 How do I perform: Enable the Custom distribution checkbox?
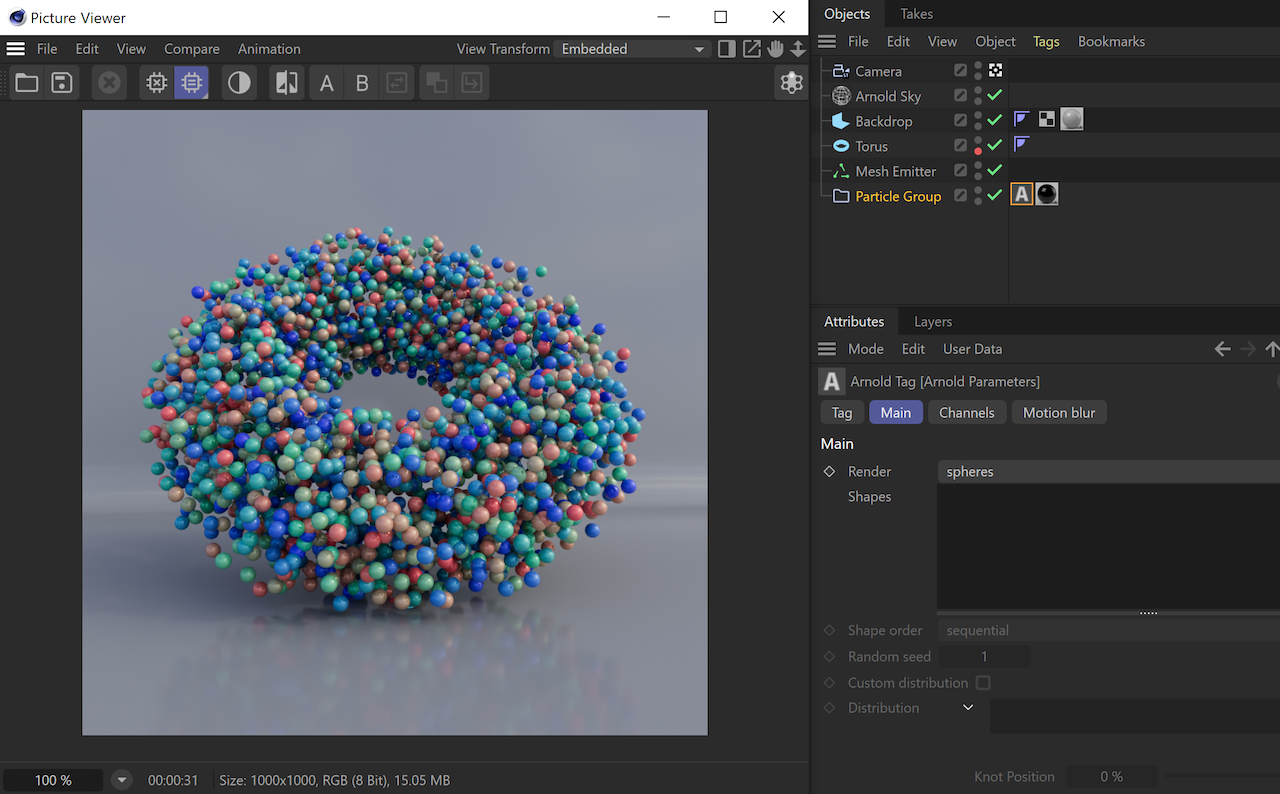(x=983, y=683)
